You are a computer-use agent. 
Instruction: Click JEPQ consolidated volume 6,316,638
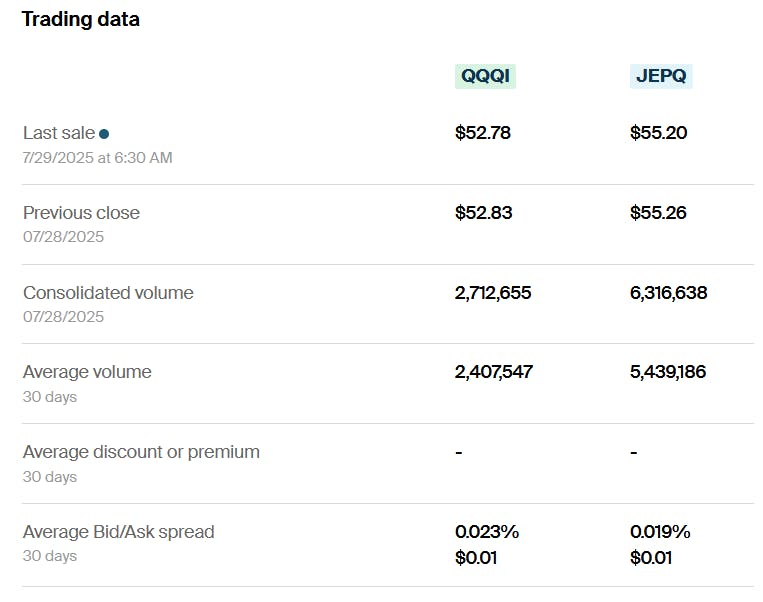pos(668,293)
